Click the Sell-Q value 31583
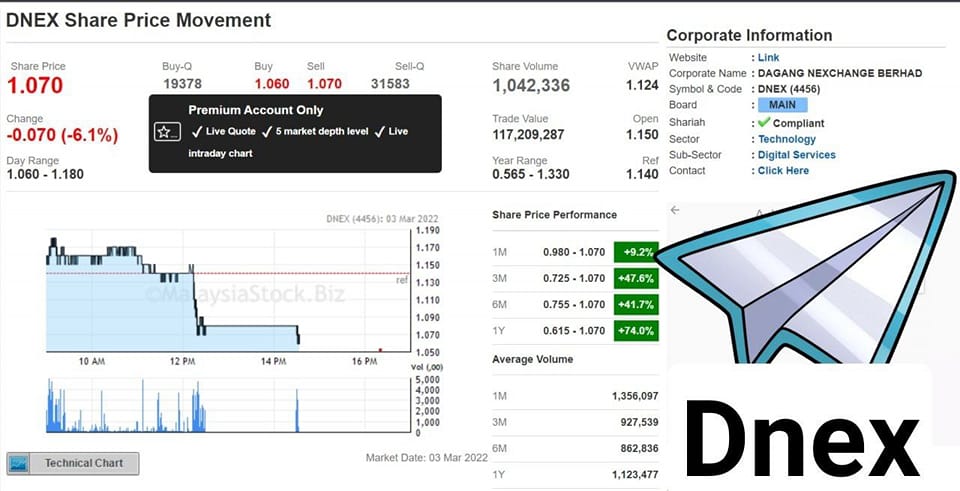 [390, 84]
